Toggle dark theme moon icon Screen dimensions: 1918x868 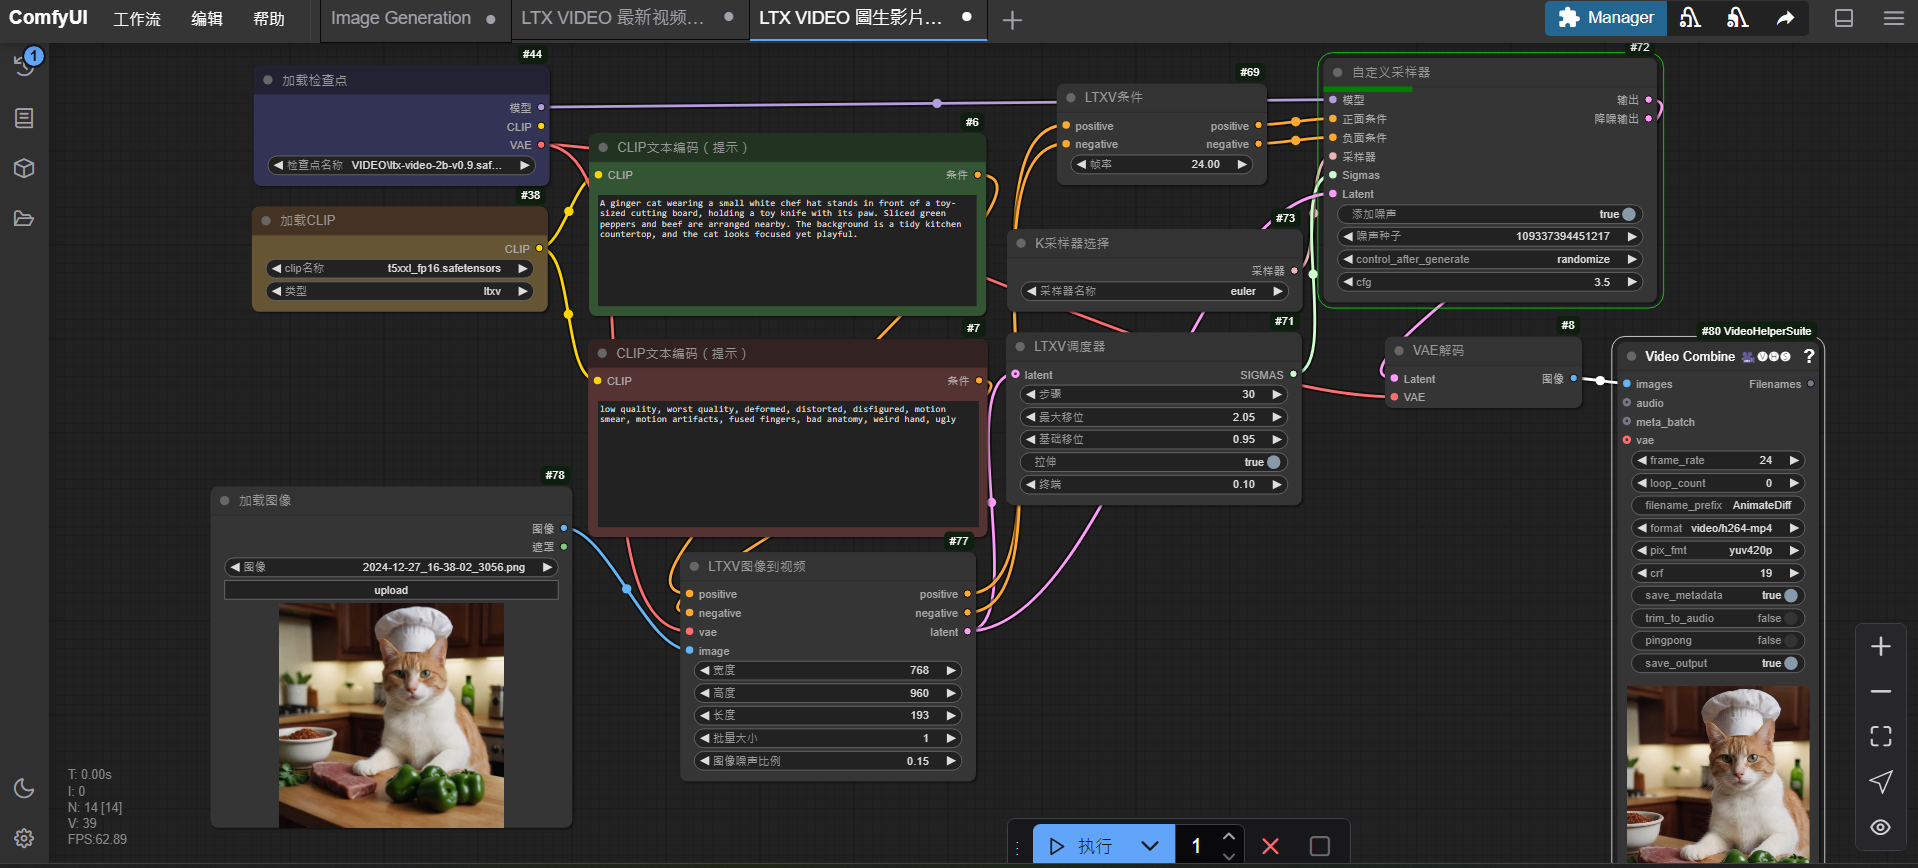(x=24, y=788)
